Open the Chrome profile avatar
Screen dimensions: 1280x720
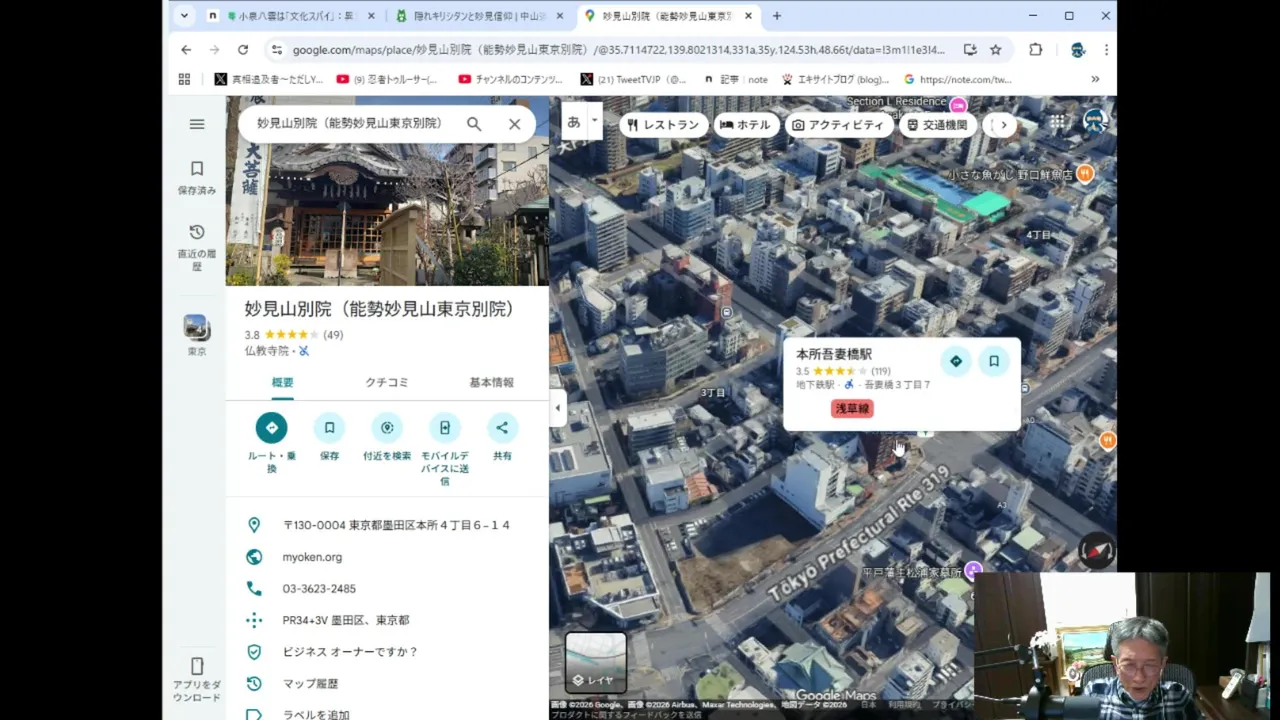pyautogui.click(x=1078, y=49)
